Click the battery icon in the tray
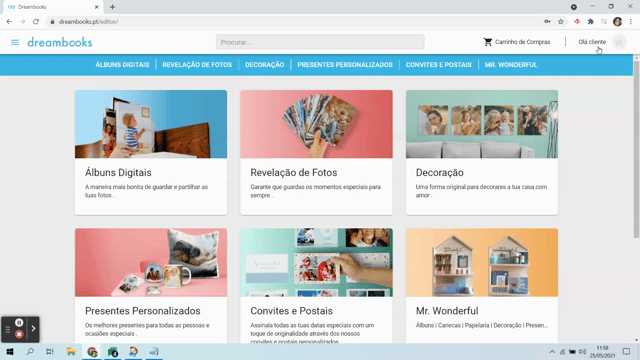Screen dimensions: 640x360 coord(572,351)
